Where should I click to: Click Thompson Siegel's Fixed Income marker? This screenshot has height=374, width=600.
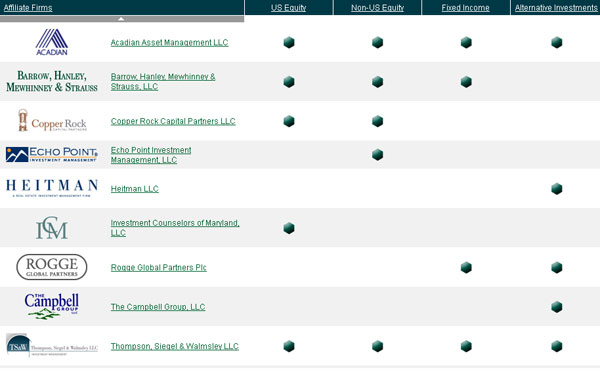pos(466,346)
